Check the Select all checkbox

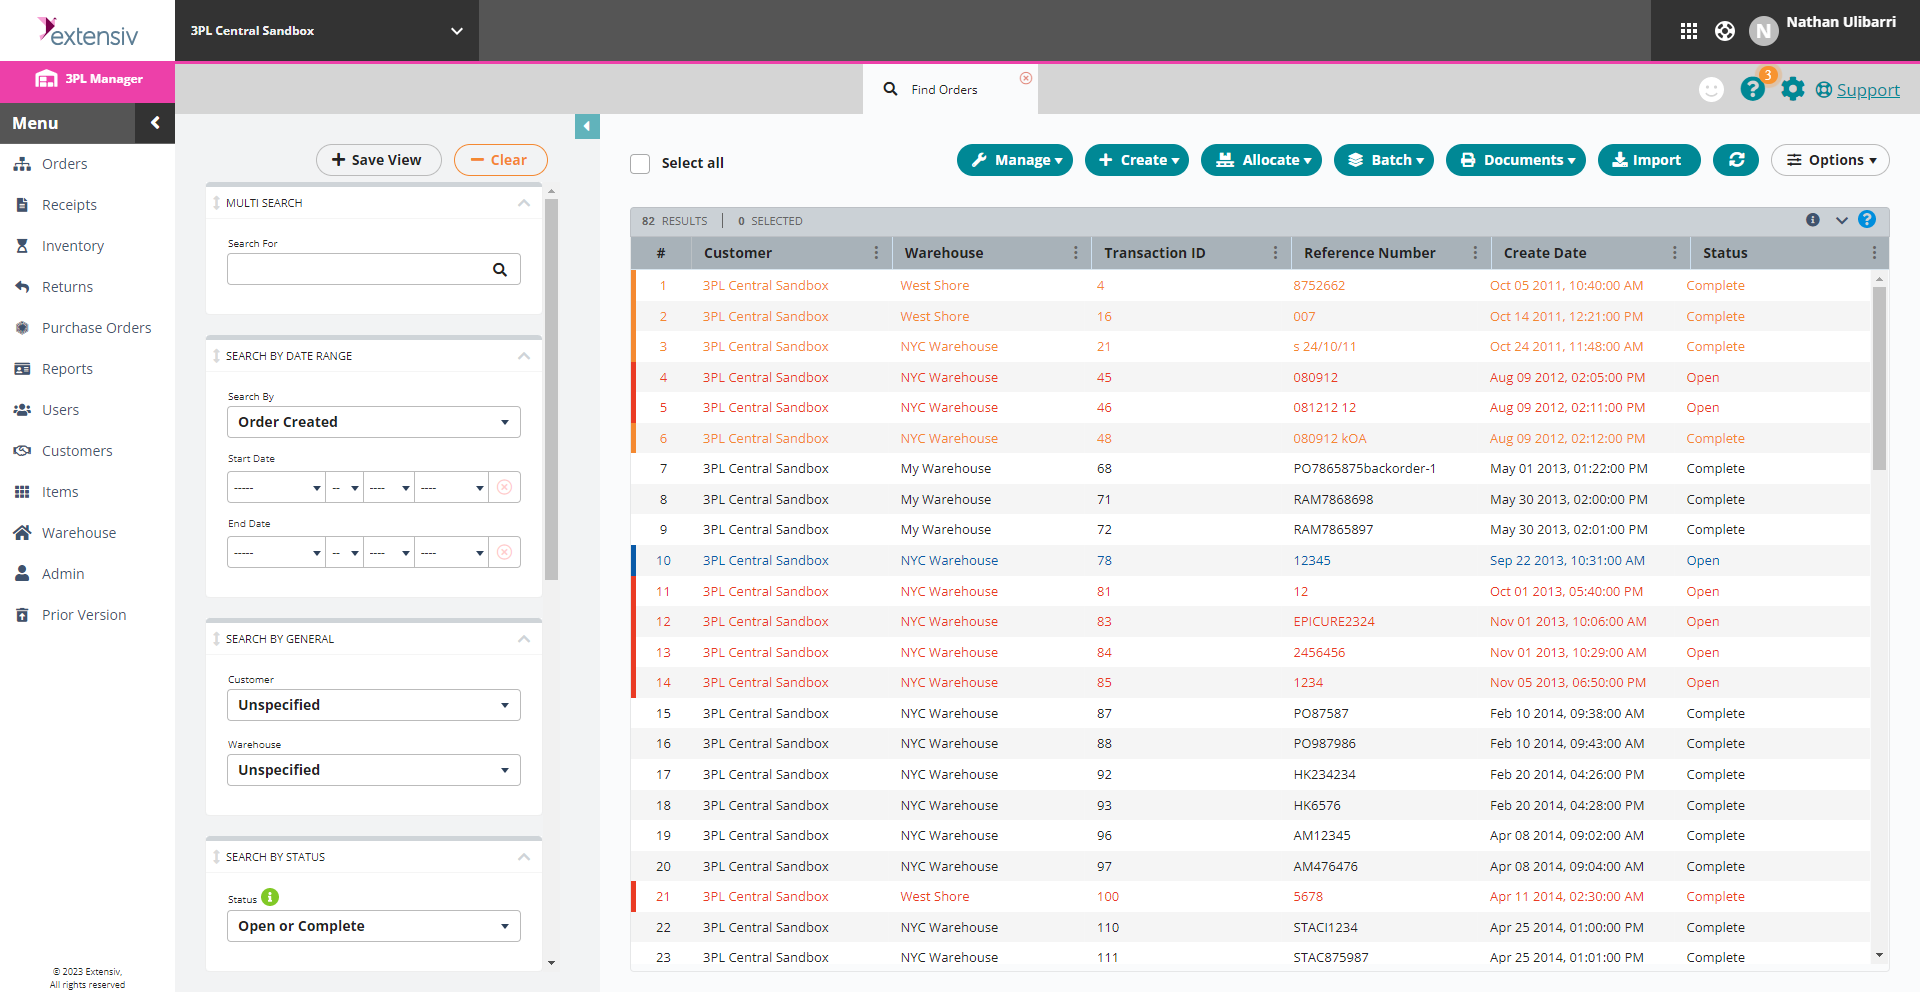[640, 163]
